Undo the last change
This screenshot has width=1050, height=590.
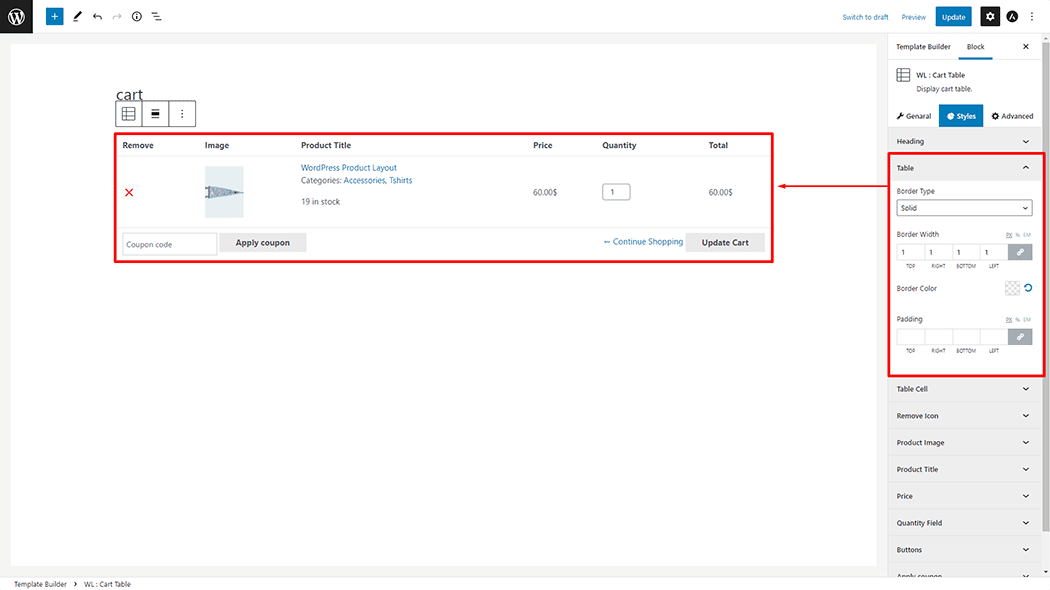coord(97,17)
